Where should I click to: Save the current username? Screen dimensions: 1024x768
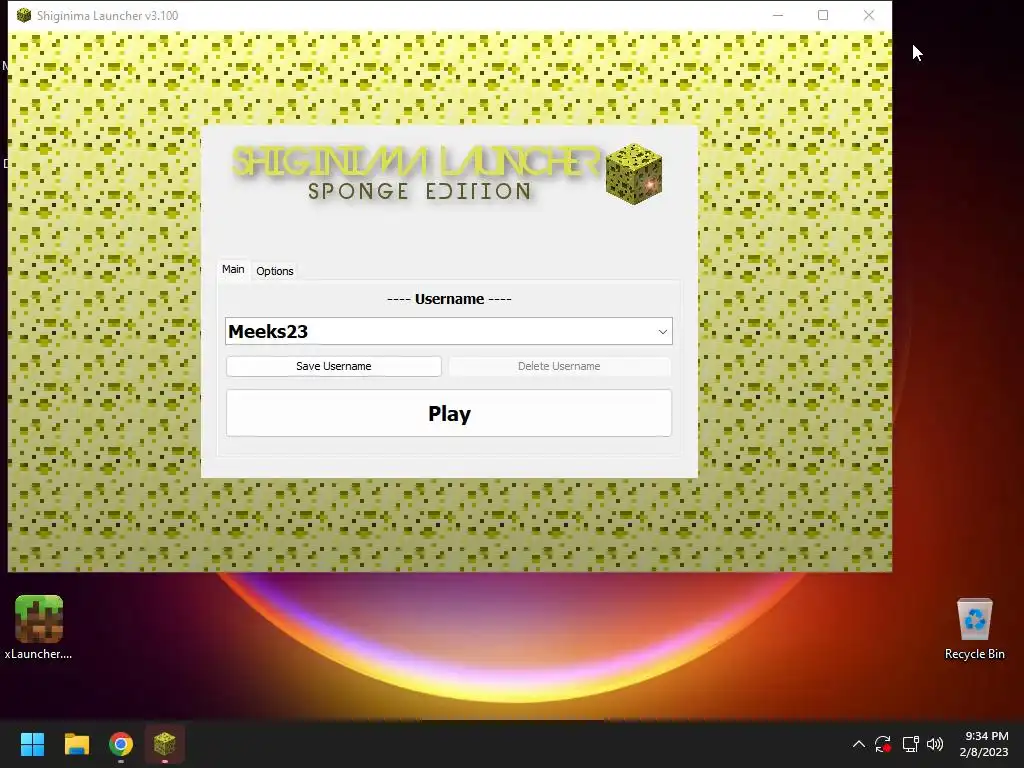[x=334, y=366]
